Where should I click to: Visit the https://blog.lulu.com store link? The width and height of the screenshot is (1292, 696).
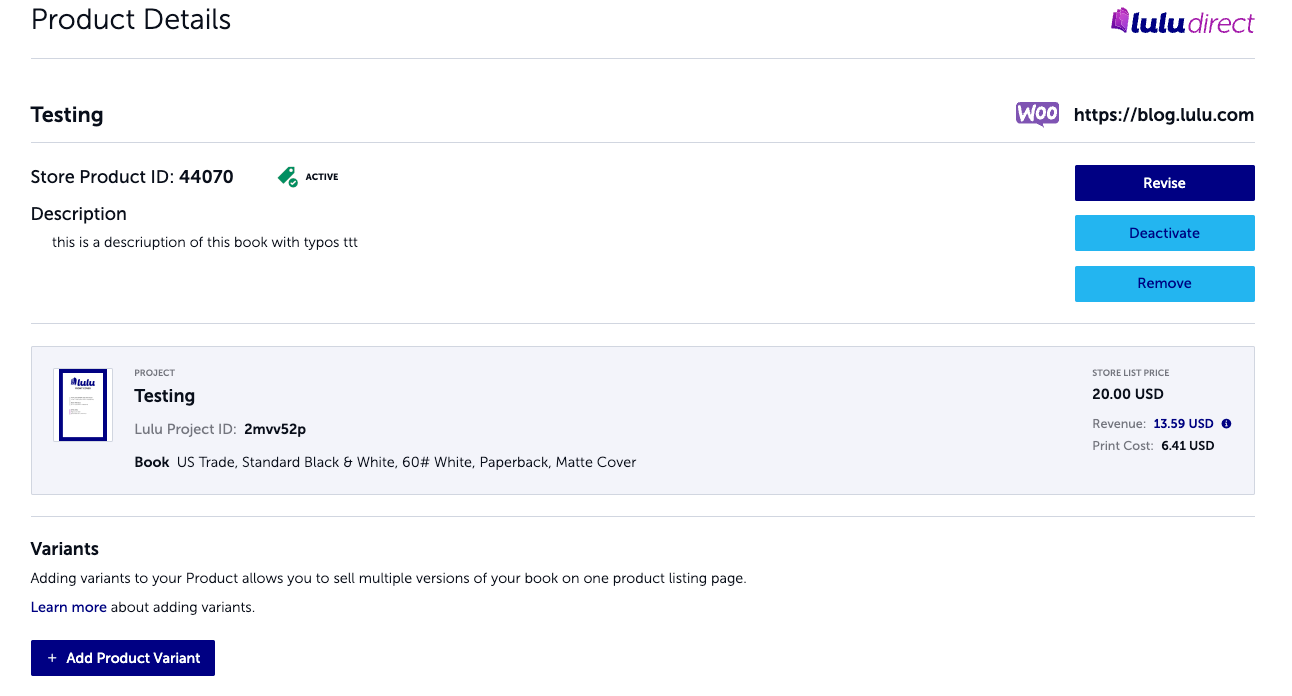[x=1163, y=114]
